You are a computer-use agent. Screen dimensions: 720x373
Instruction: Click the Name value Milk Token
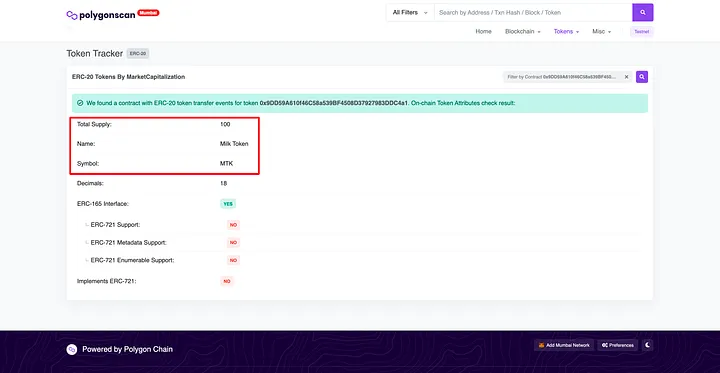(x=234, y=144)
